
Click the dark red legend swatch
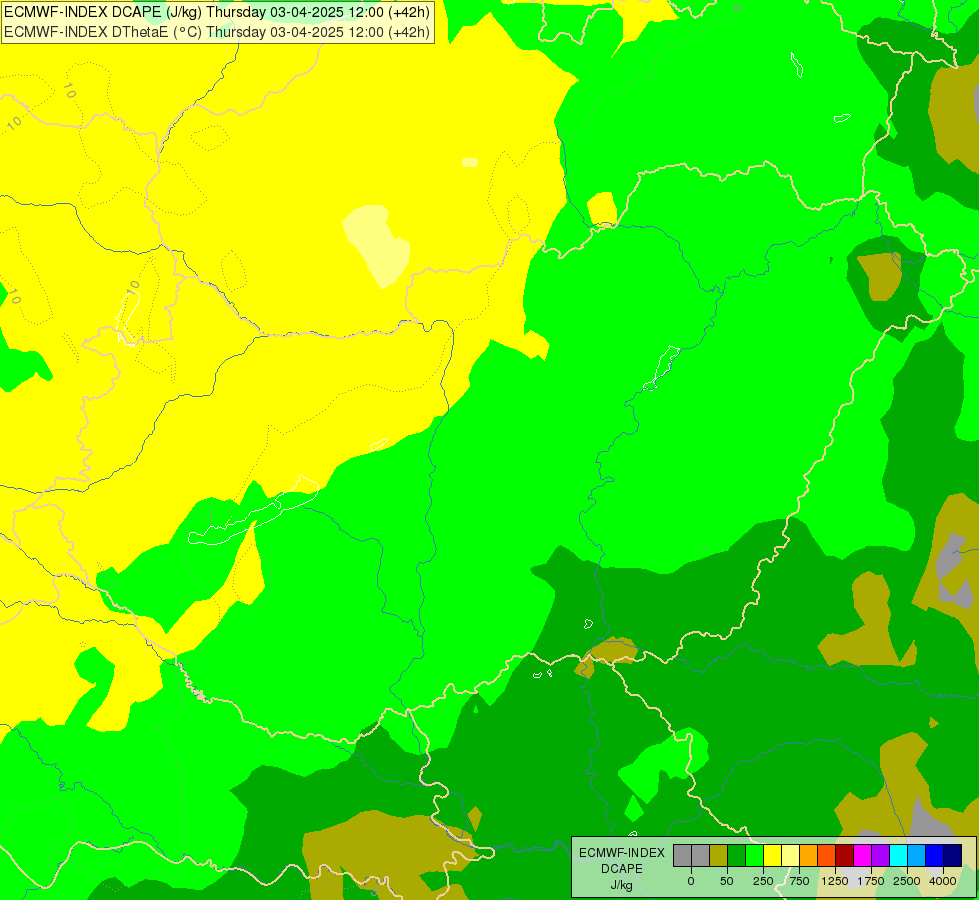point(845,855)
